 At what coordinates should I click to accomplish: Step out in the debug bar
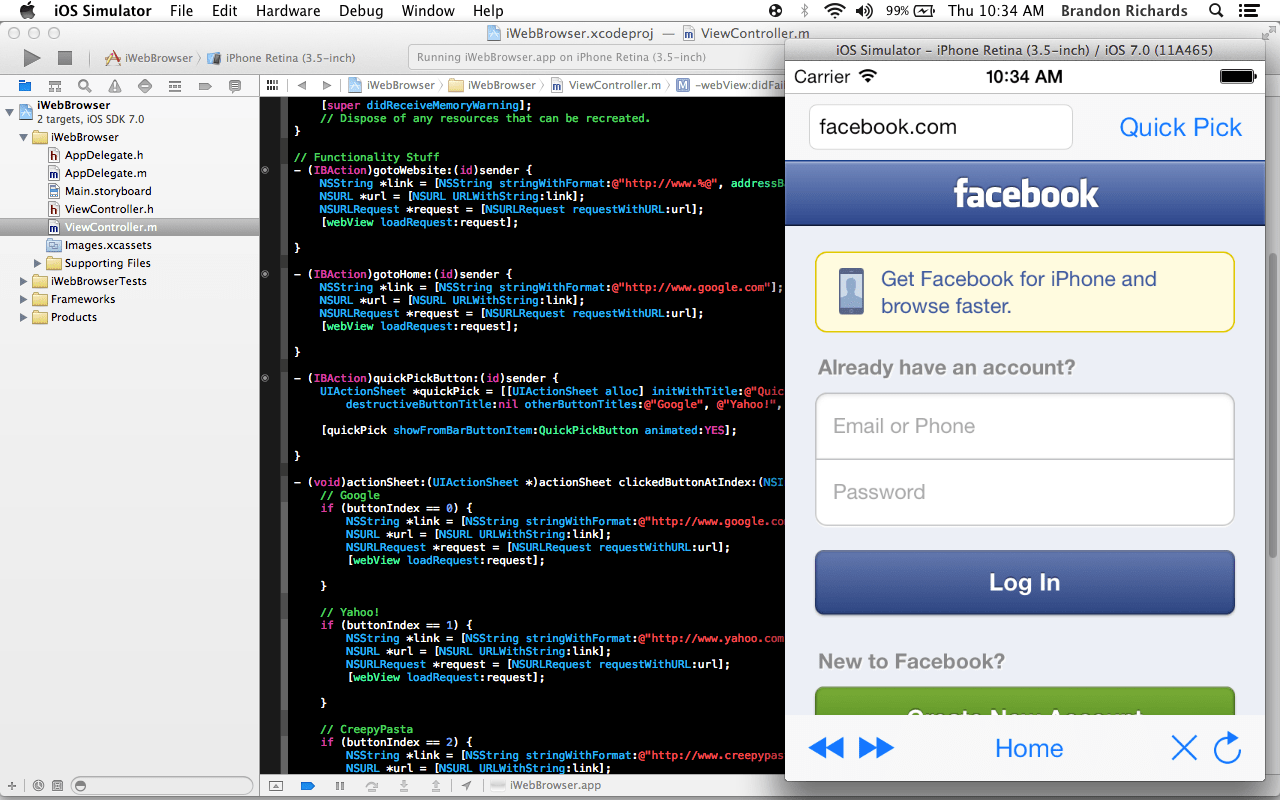pos(436,786)
